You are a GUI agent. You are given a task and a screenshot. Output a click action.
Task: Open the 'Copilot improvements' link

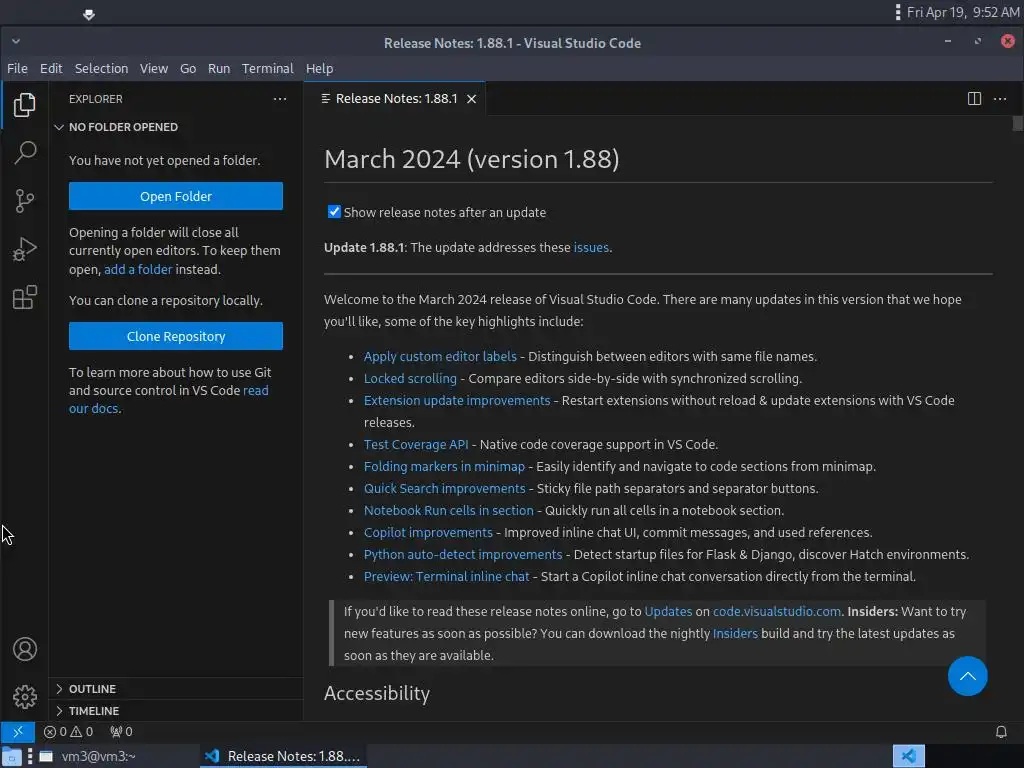pos(428,532)
